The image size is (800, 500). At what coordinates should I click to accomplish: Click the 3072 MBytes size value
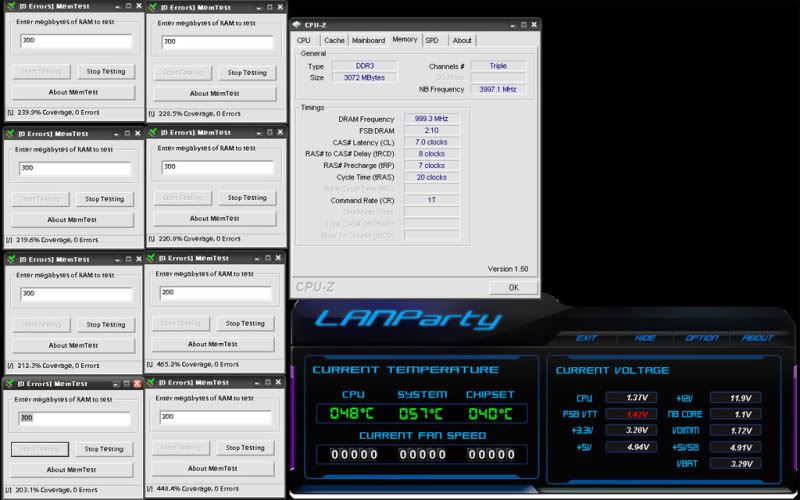tap(364, 78)
